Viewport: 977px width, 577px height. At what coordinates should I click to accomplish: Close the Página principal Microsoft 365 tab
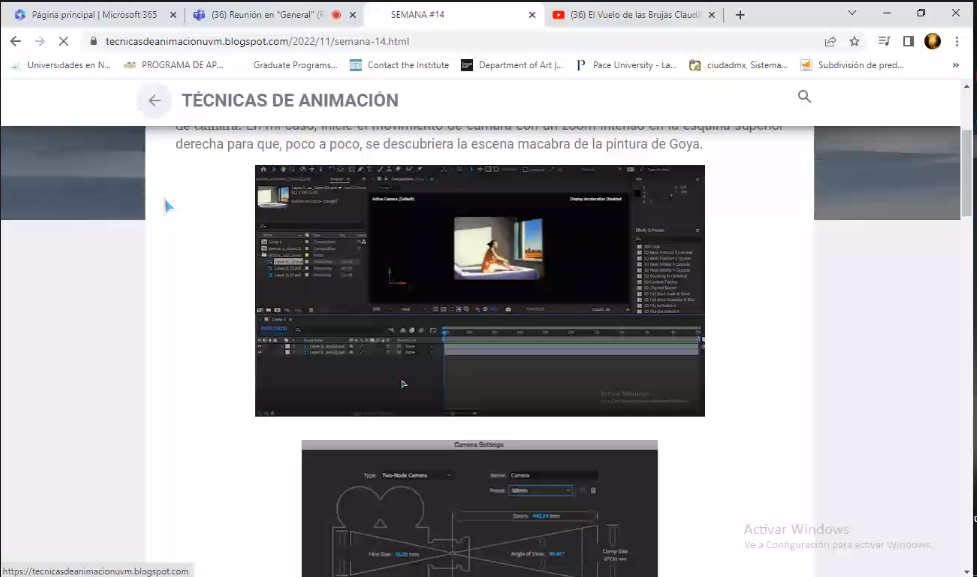(173, 14)
